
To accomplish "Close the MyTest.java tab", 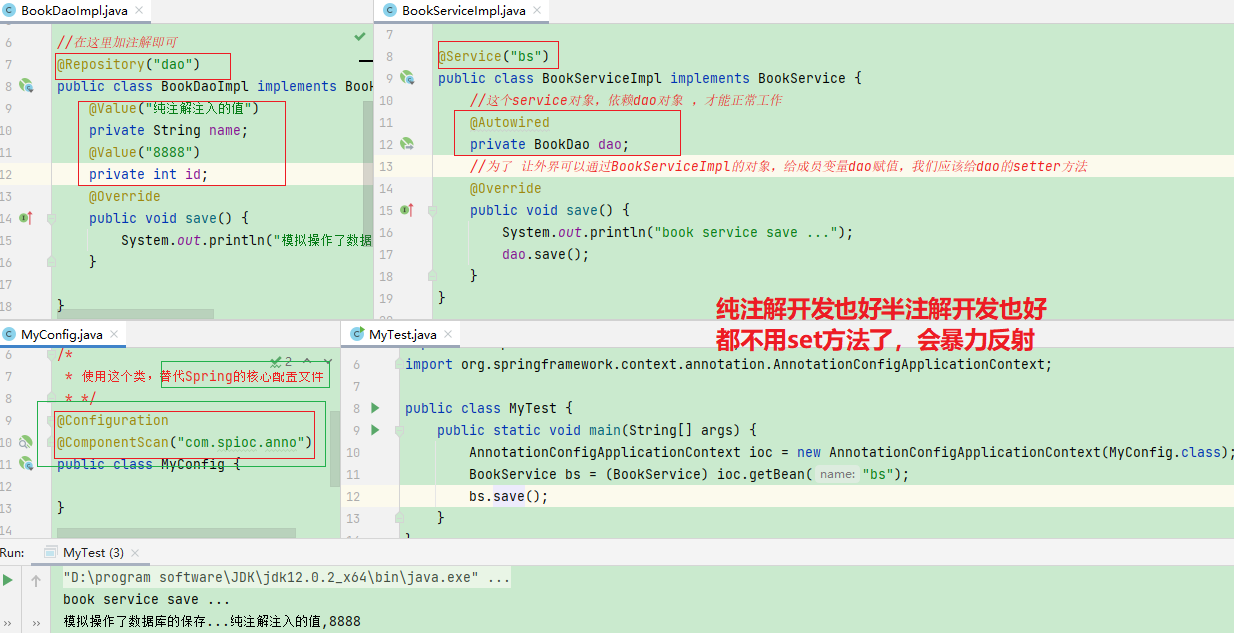I will click(447, 334).
